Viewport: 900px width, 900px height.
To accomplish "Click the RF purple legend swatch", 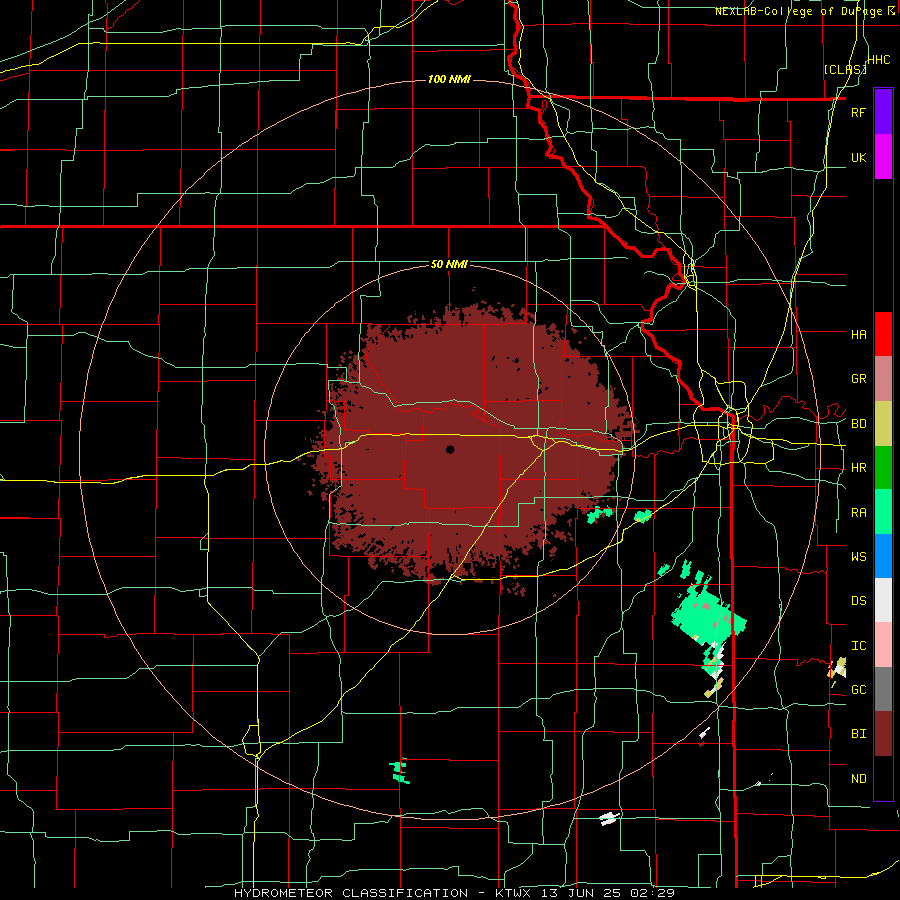I will (883, 112).
